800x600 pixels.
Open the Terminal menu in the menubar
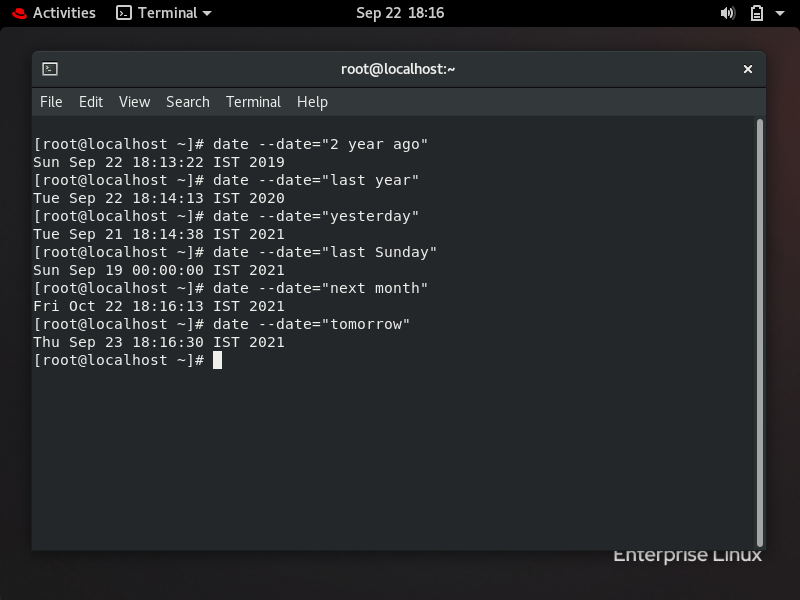253,102
